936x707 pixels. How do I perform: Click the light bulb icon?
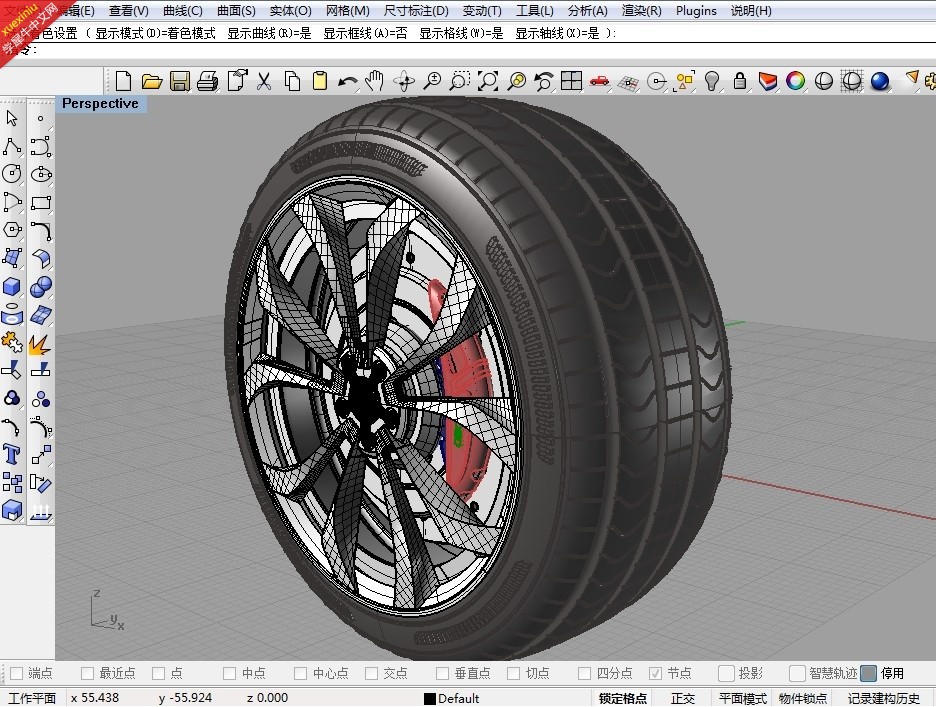tap(712, 81)
